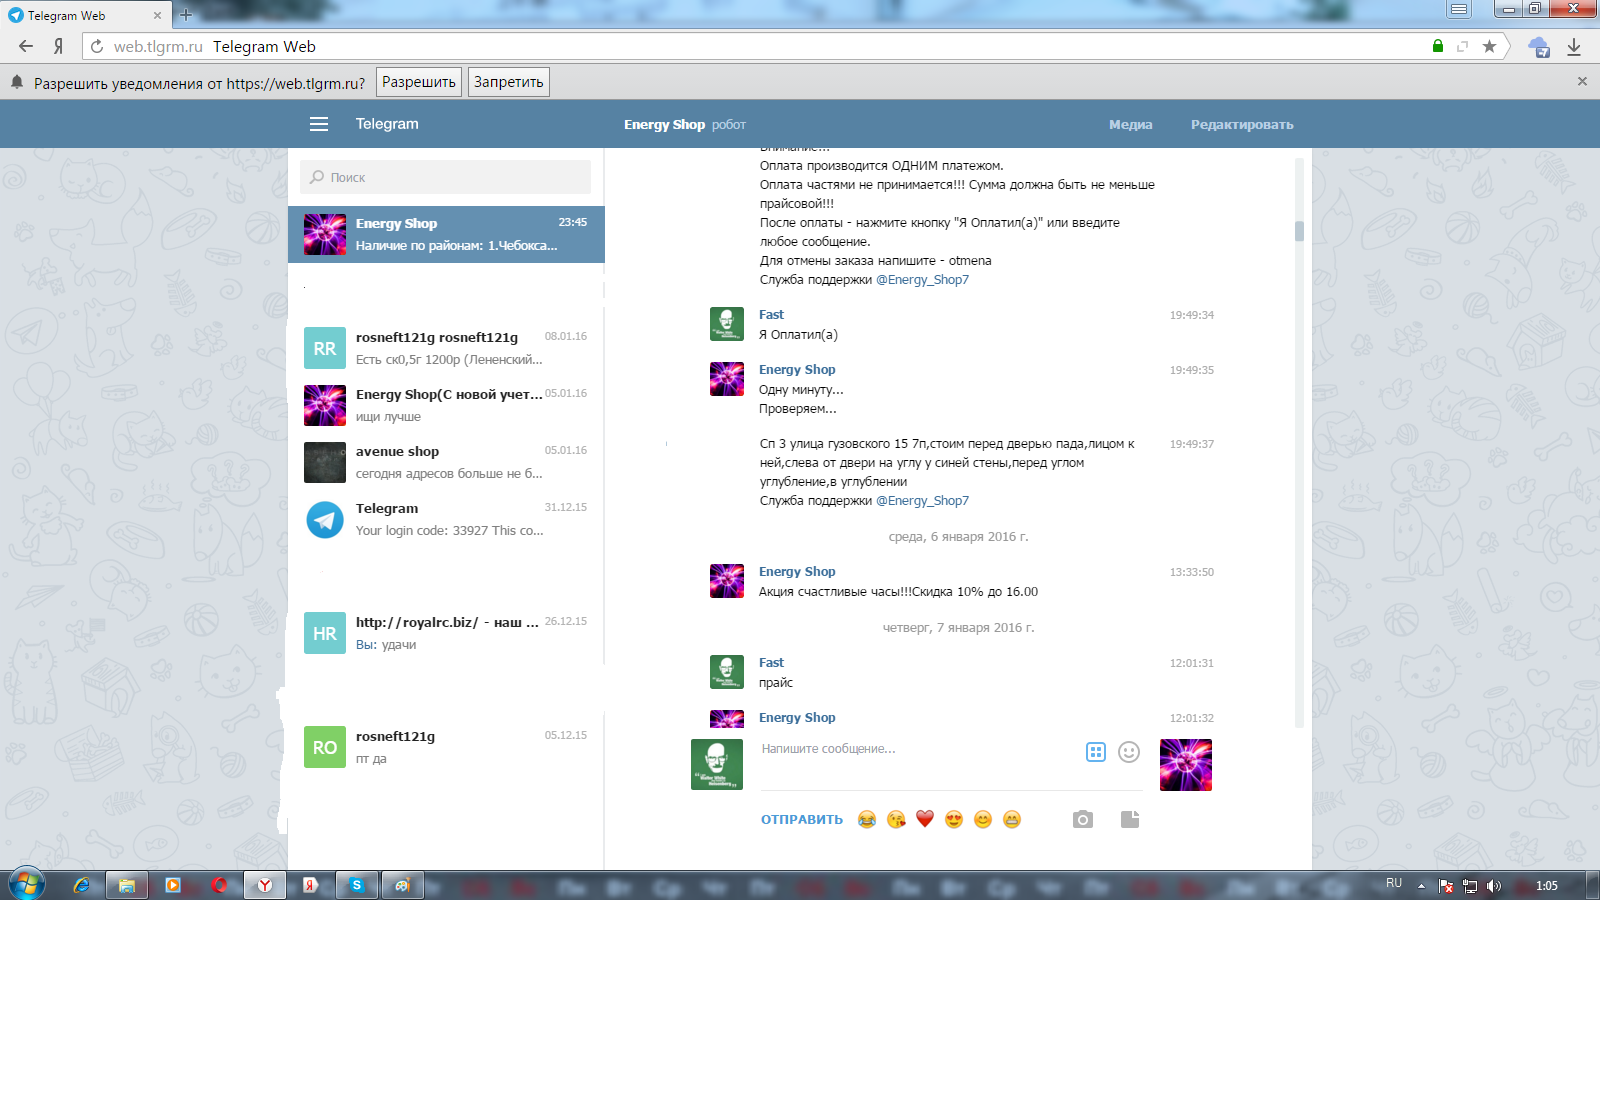Insert the kissing face emoji
The image size is (1600, 1097).
[896, 820]
